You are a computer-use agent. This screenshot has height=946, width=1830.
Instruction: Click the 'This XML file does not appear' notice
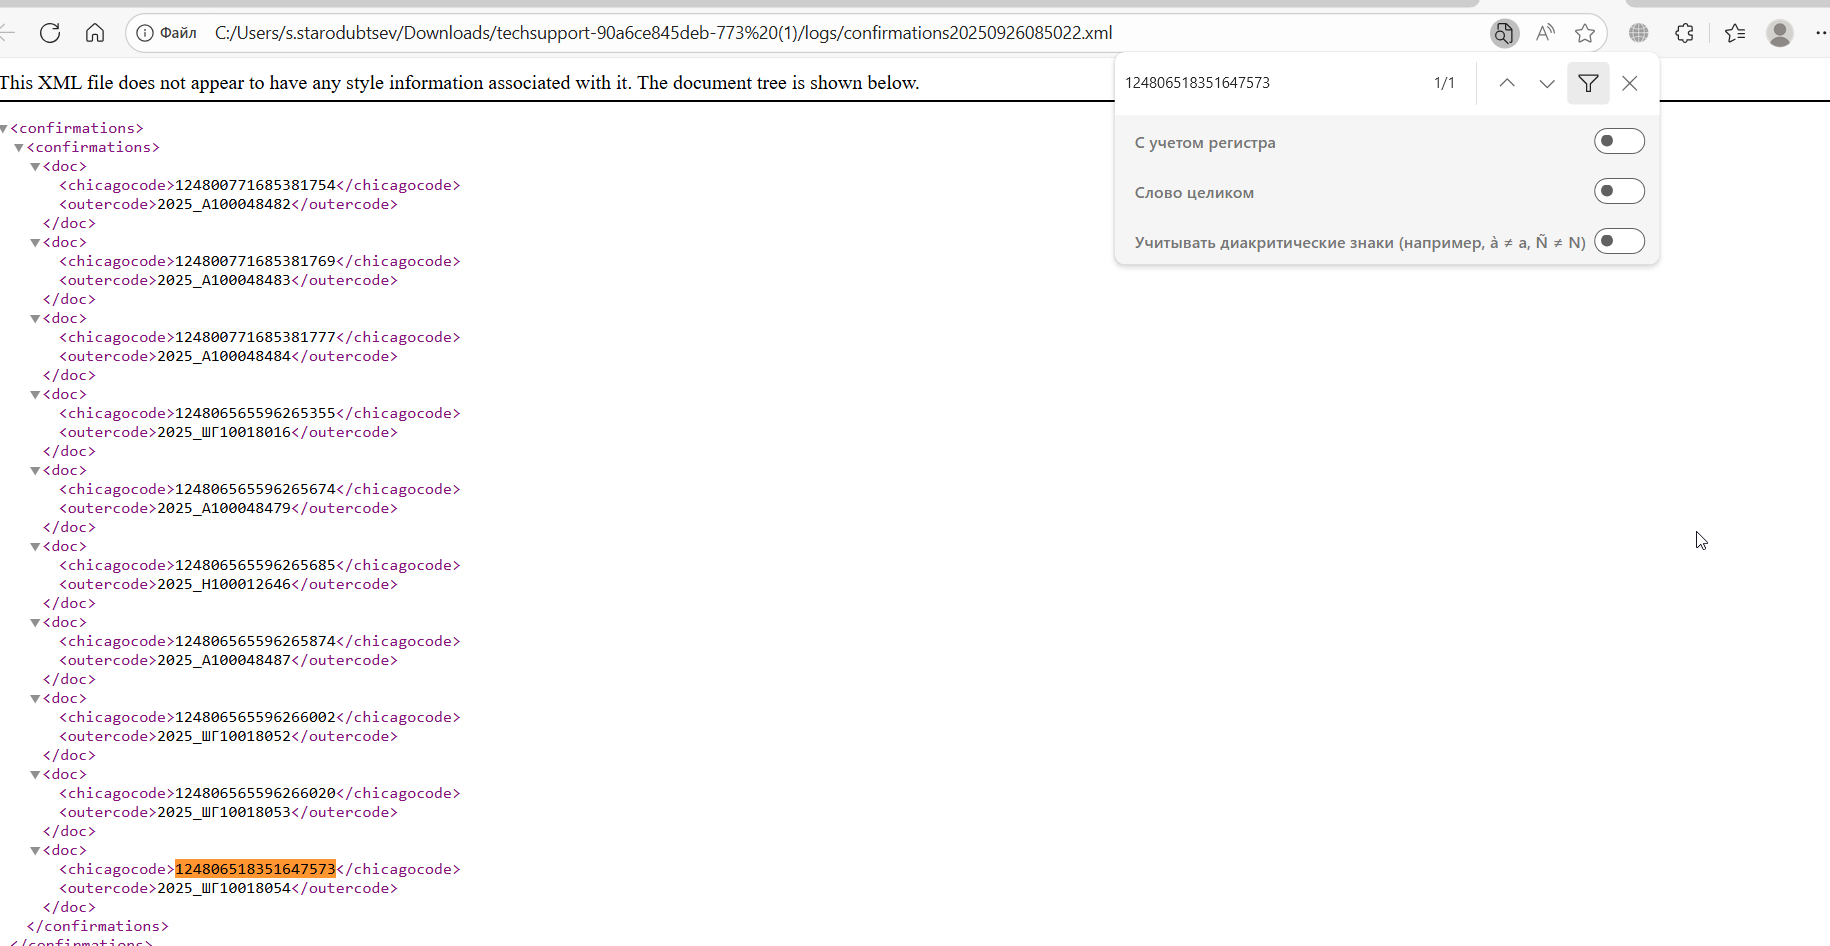[459, 83]
